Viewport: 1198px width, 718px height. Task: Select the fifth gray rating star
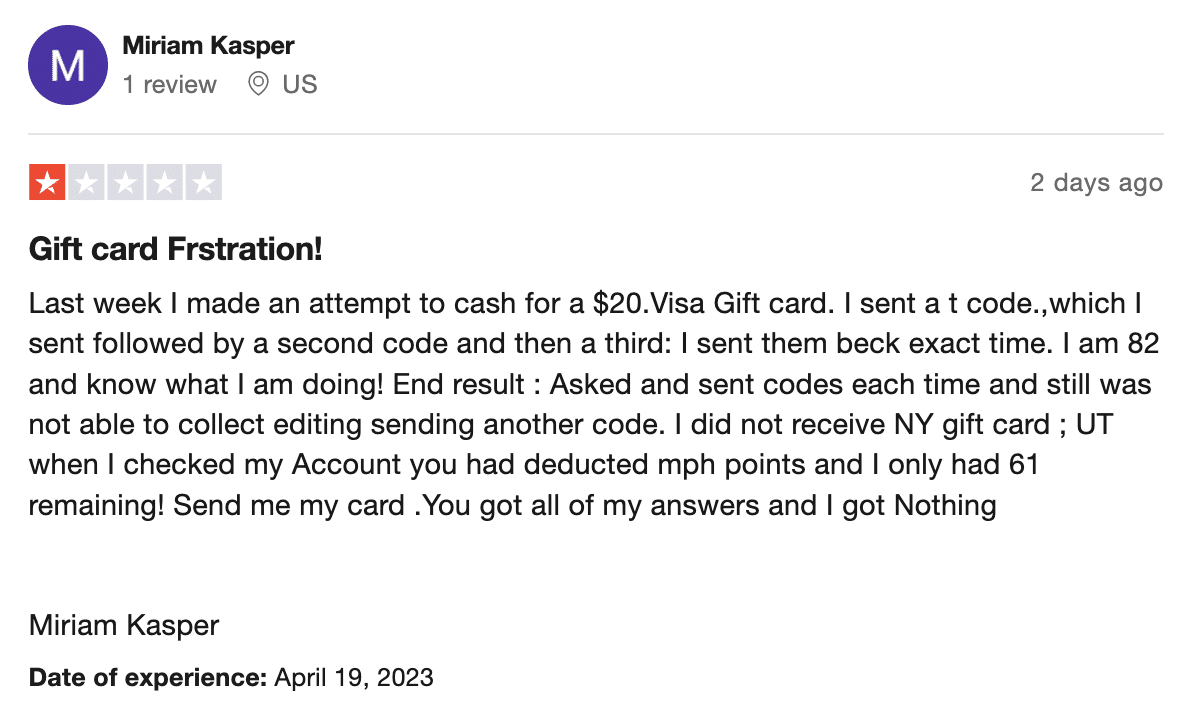tap(203, 183)
